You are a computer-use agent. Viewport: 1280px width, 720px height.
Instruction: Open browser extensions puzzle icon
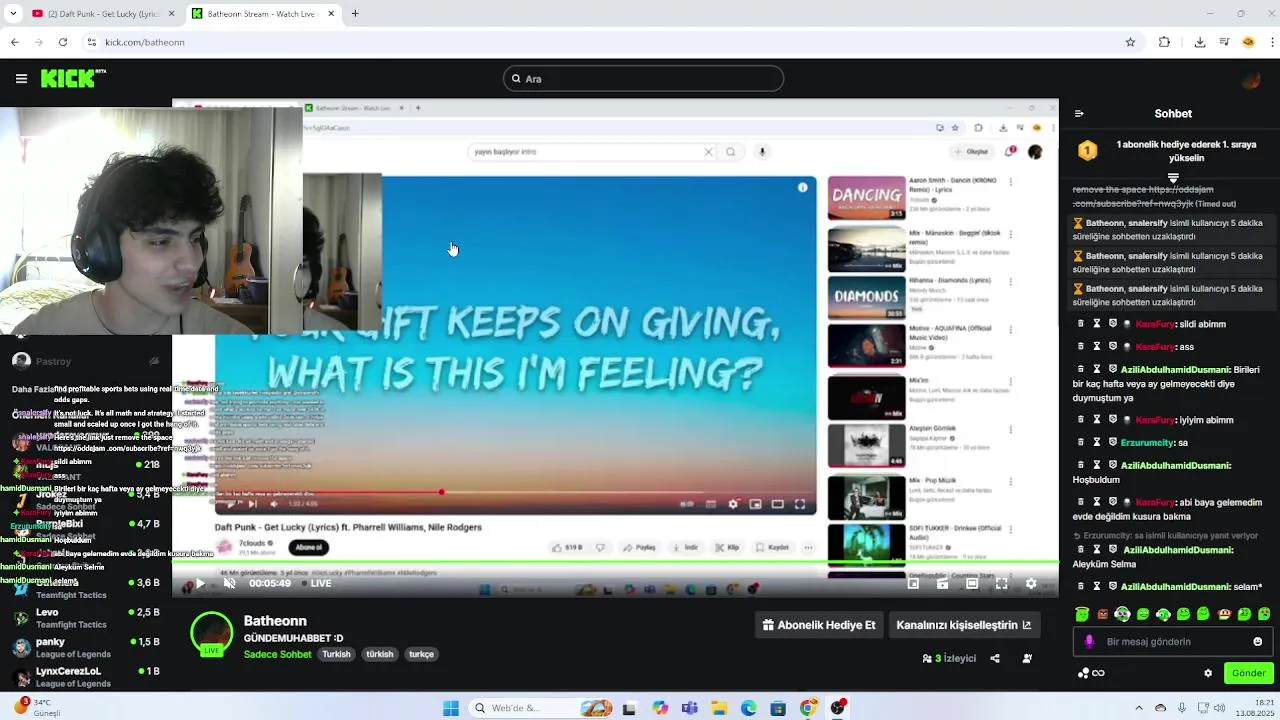pyautogui.click(x=1164, y=42)
